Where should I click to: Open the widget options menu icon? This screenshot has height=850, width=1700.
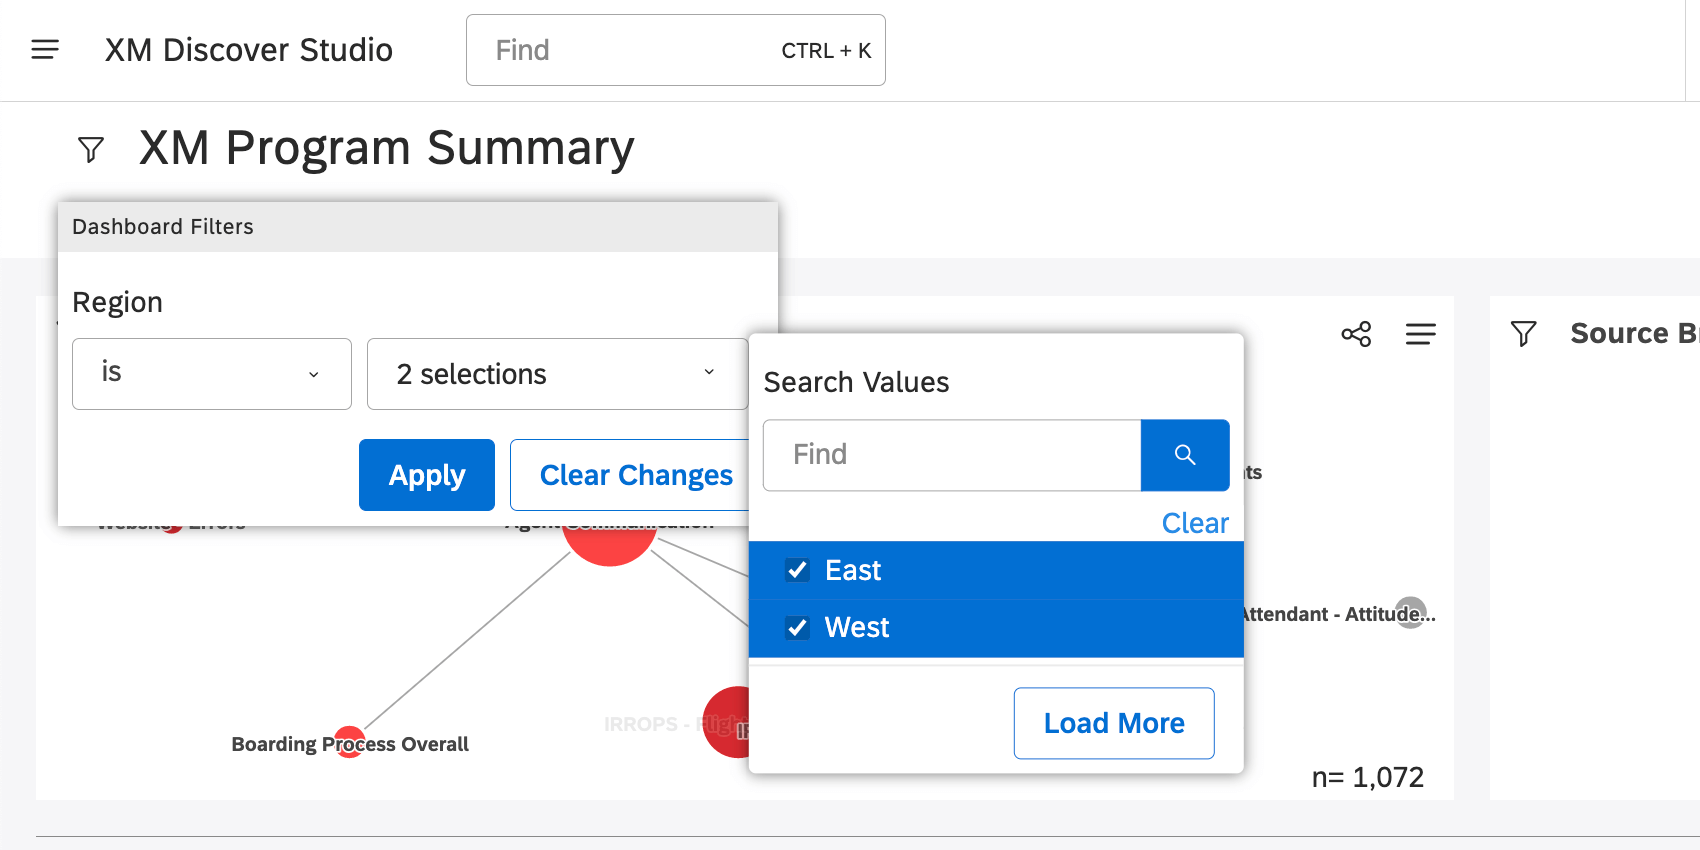(1420, 334)
